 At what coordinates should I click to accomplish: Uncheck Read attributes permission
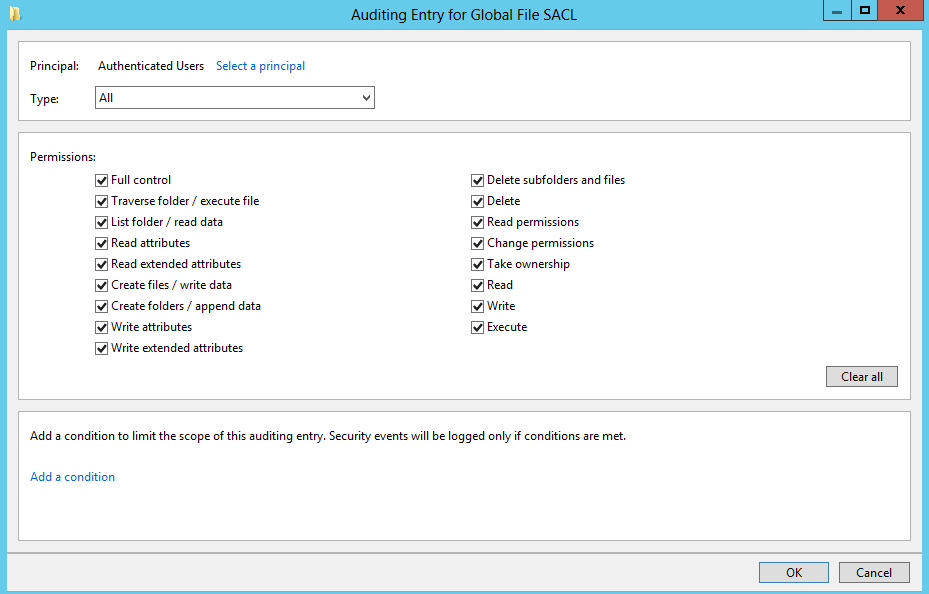101,243
